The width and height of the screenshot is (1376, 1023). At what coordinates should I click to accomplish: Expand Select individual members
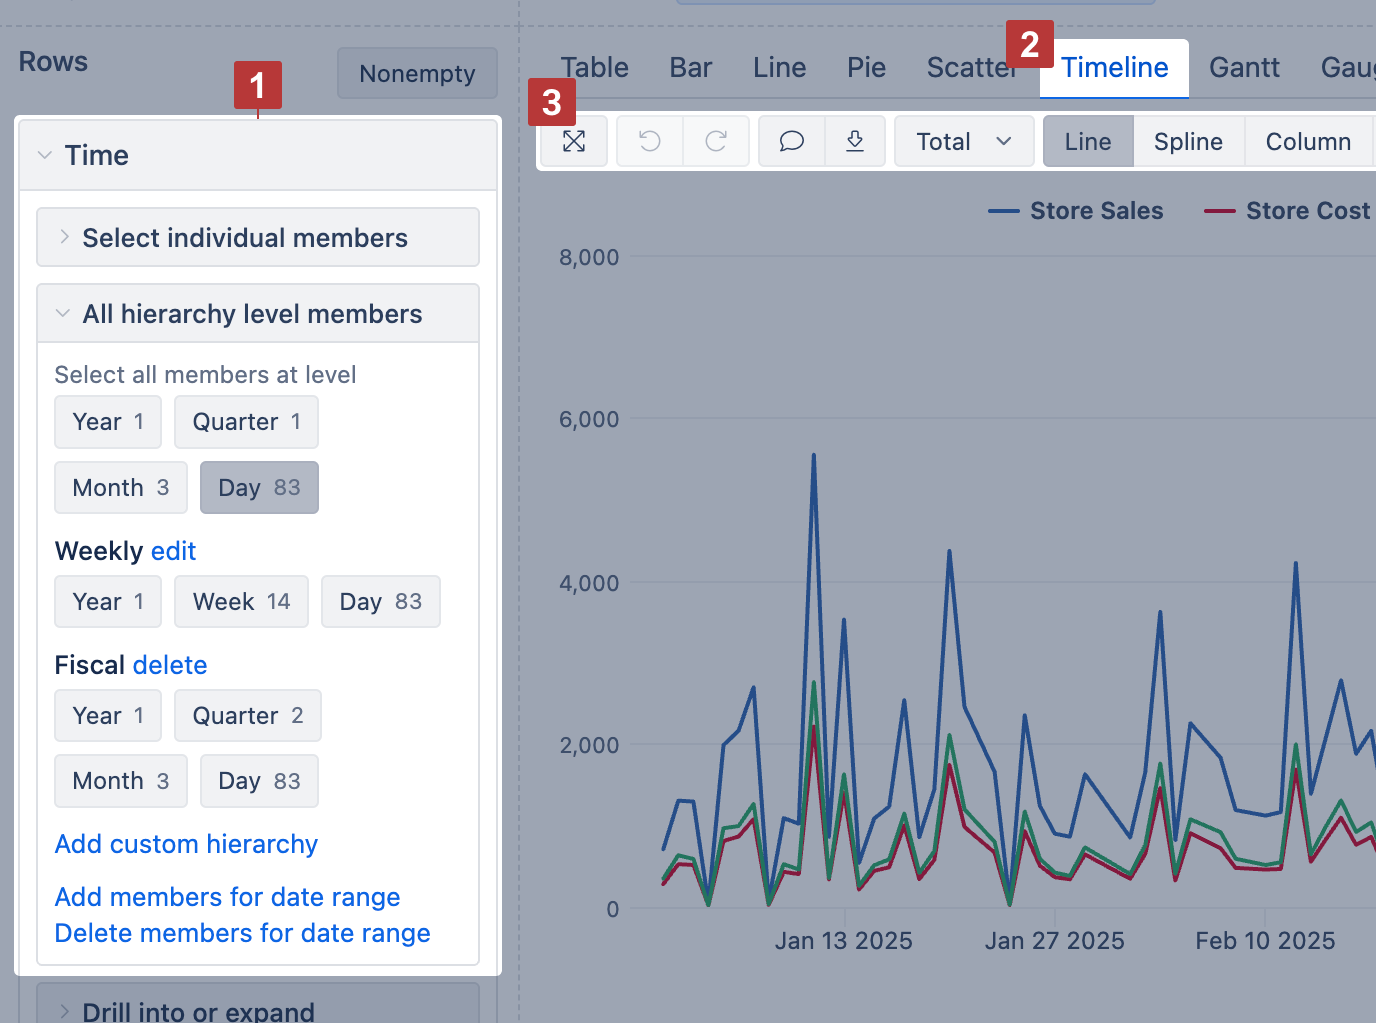click(245, 238)
